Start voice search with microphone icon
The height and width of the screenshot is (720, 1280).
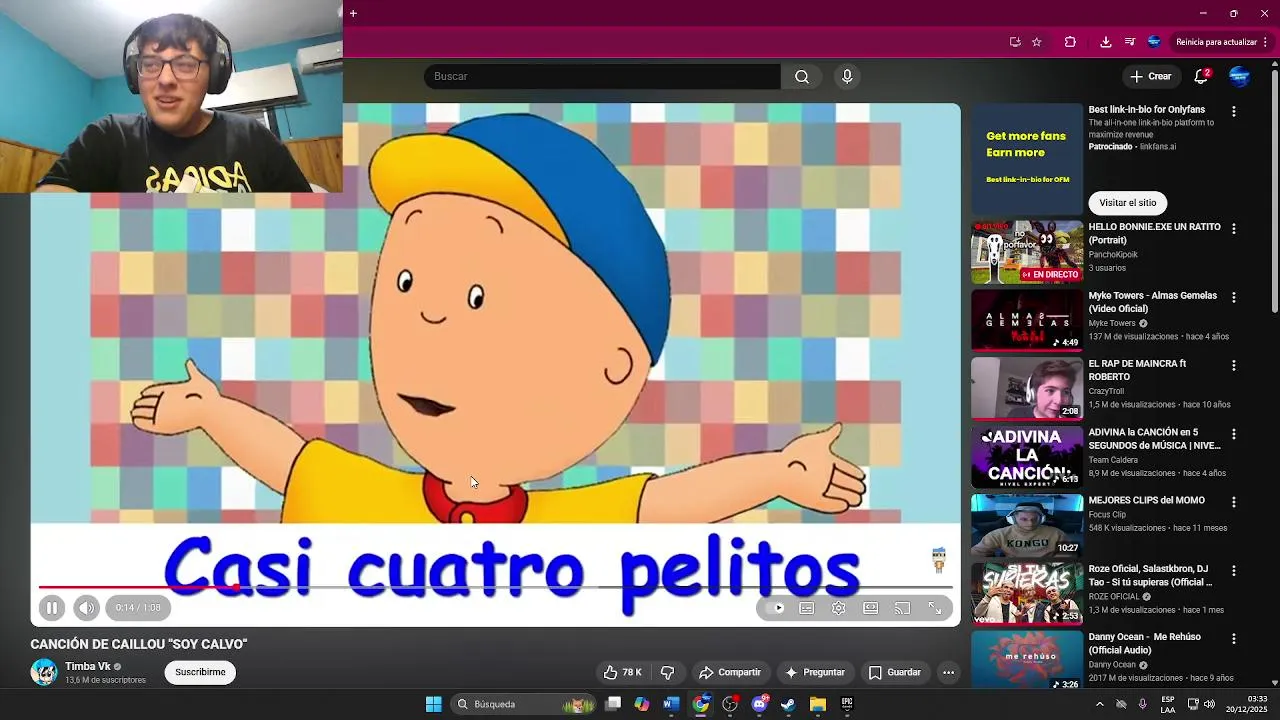coord(847,77)
